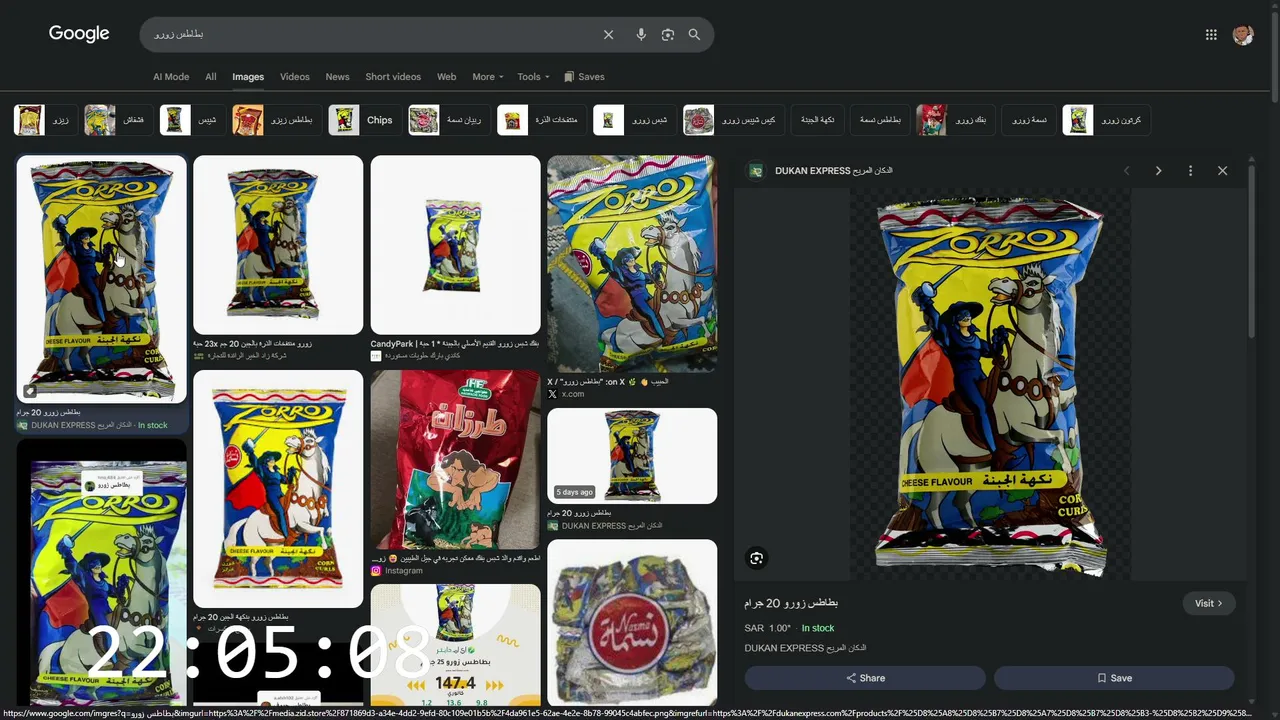Click the In stock label in preview

click(x=818, y=628)
